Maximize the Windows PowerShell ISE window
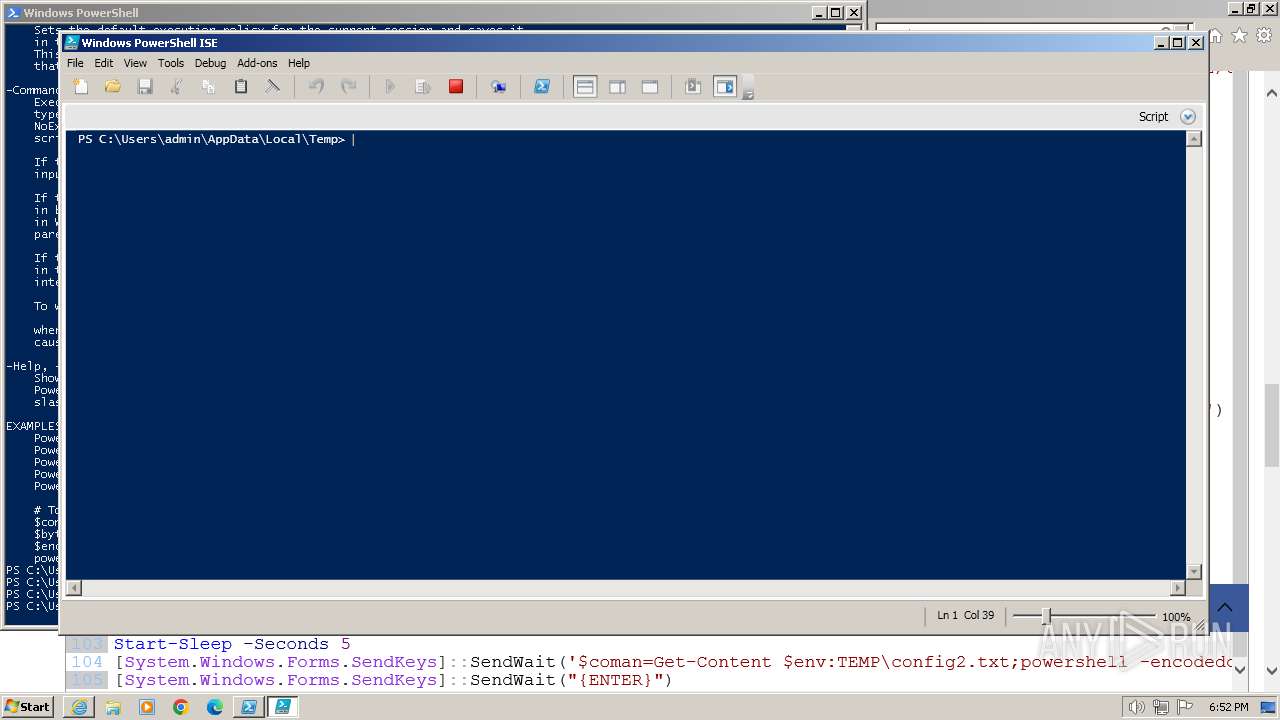Screen dimensions: 1280x720 (1178, 43)
